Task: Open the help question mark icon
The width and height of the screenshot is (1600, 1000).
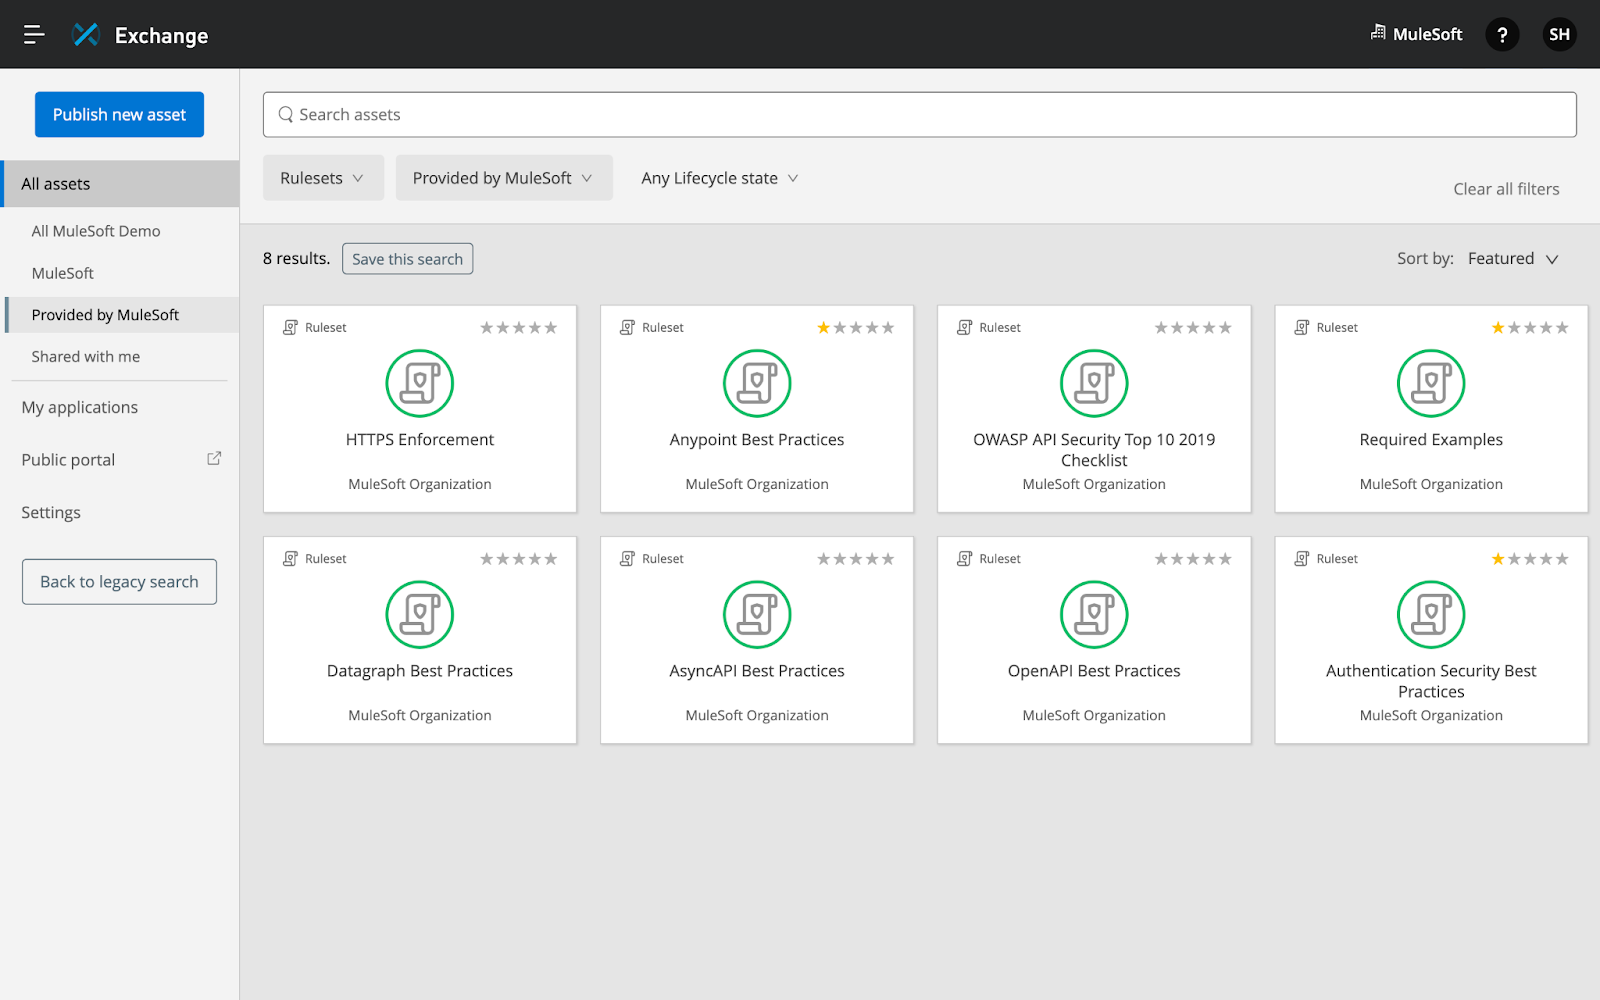Action: point(1501,34)
